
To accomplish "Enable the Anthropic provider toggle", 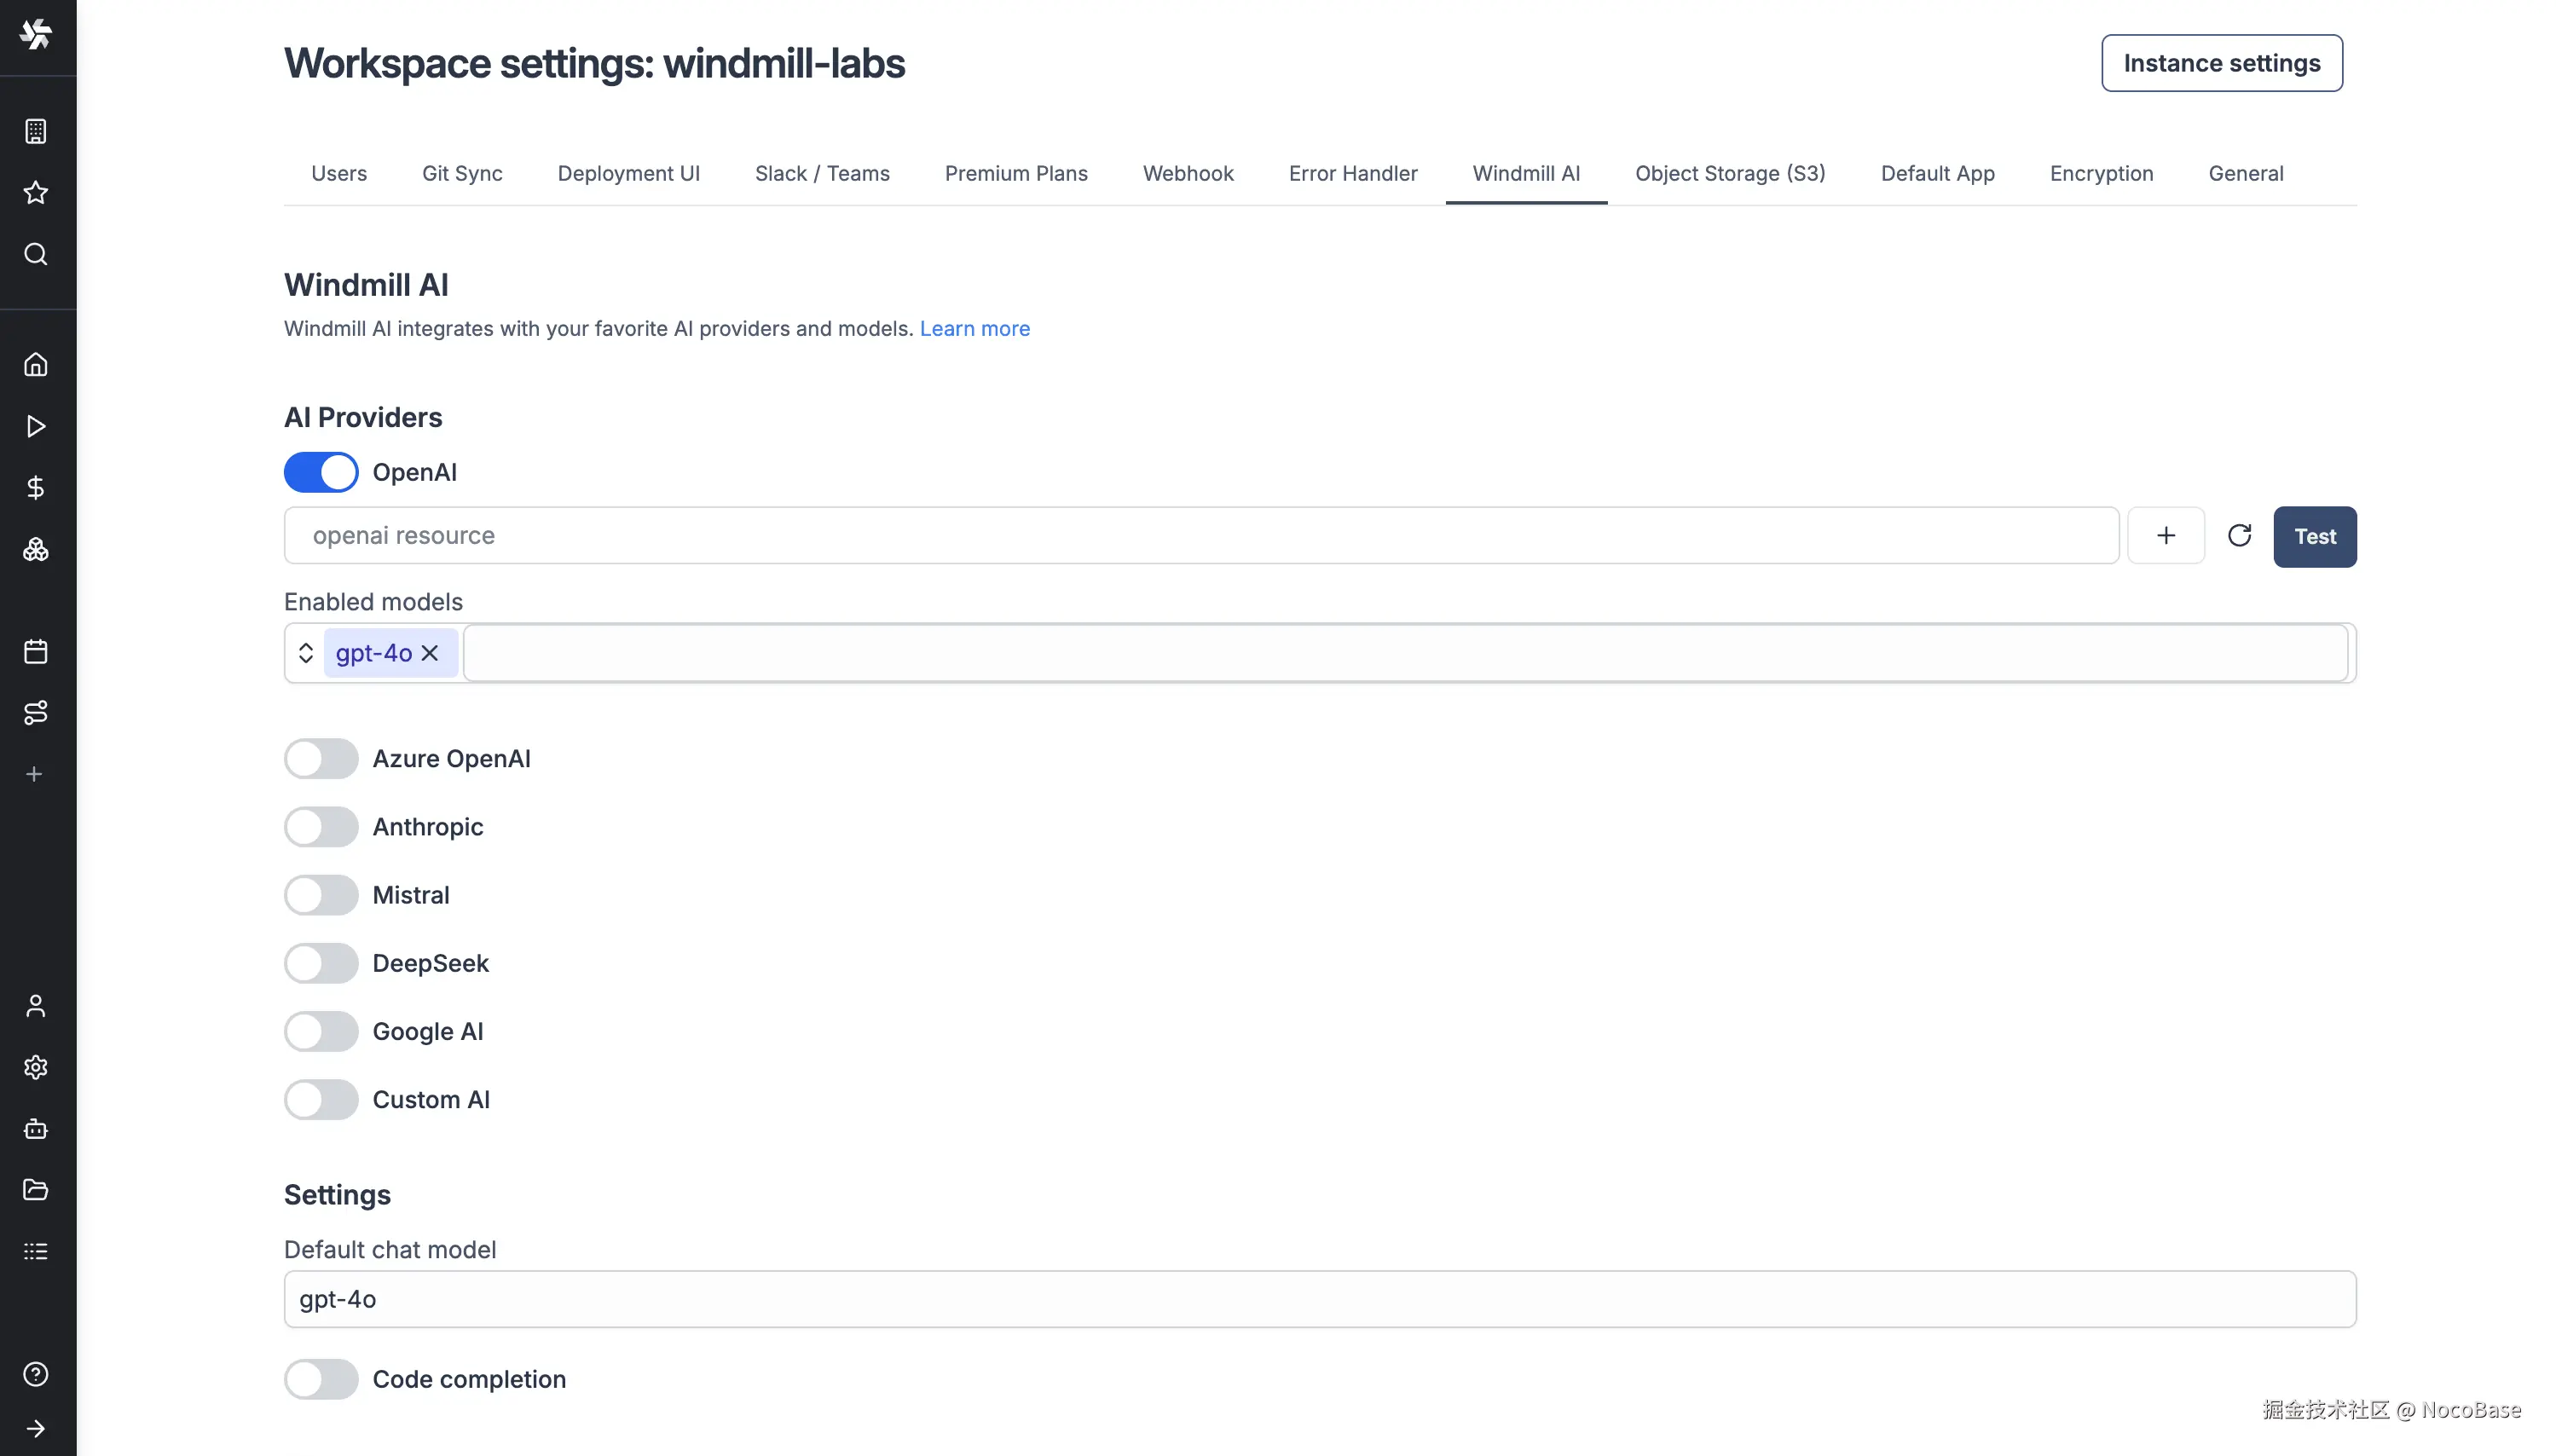I will 321,827.
